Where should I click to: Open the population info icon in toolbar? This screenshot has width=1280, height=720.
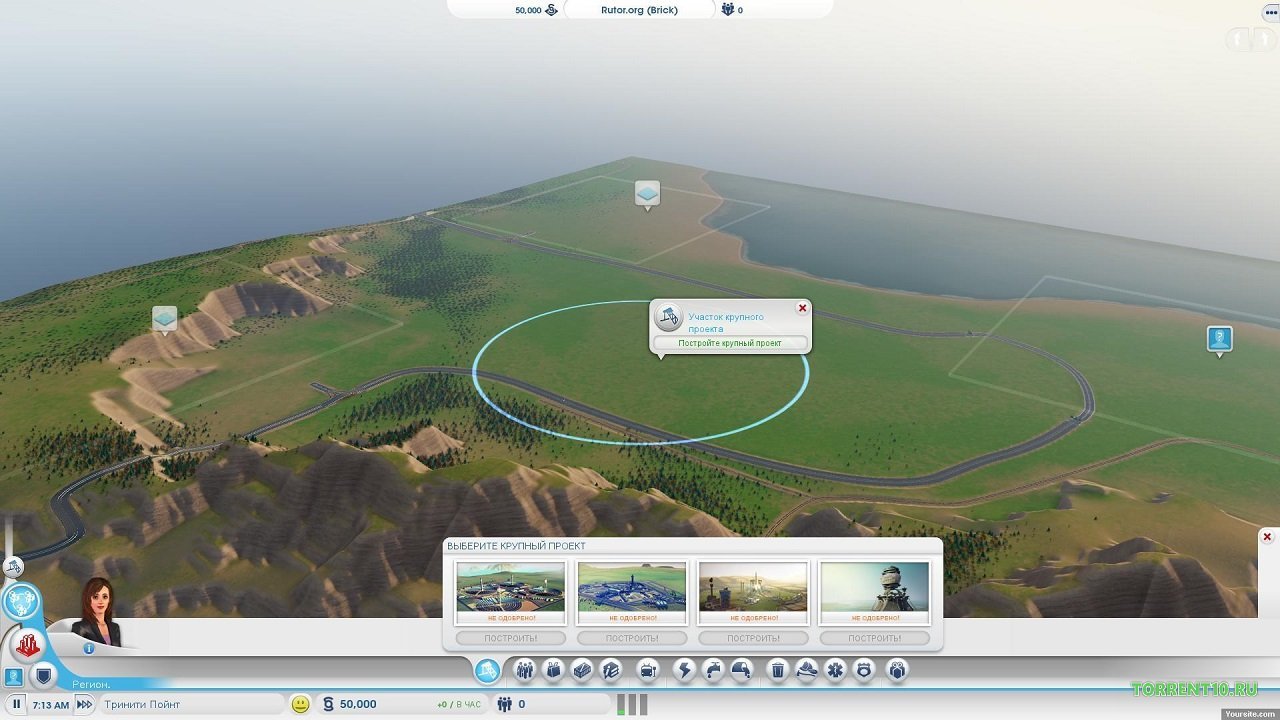coord(523,670)
